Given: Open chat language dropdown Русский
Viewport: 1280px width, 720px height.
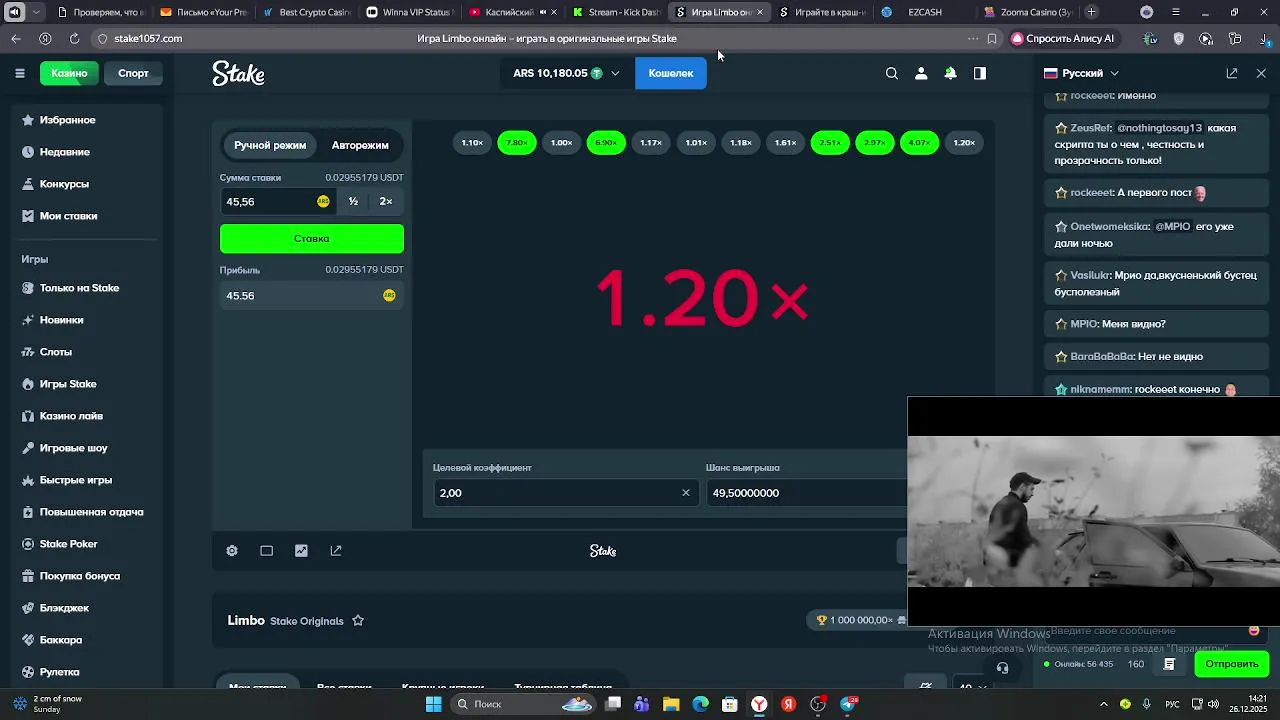Looking at the screenshot, I should pos(1082,73).
